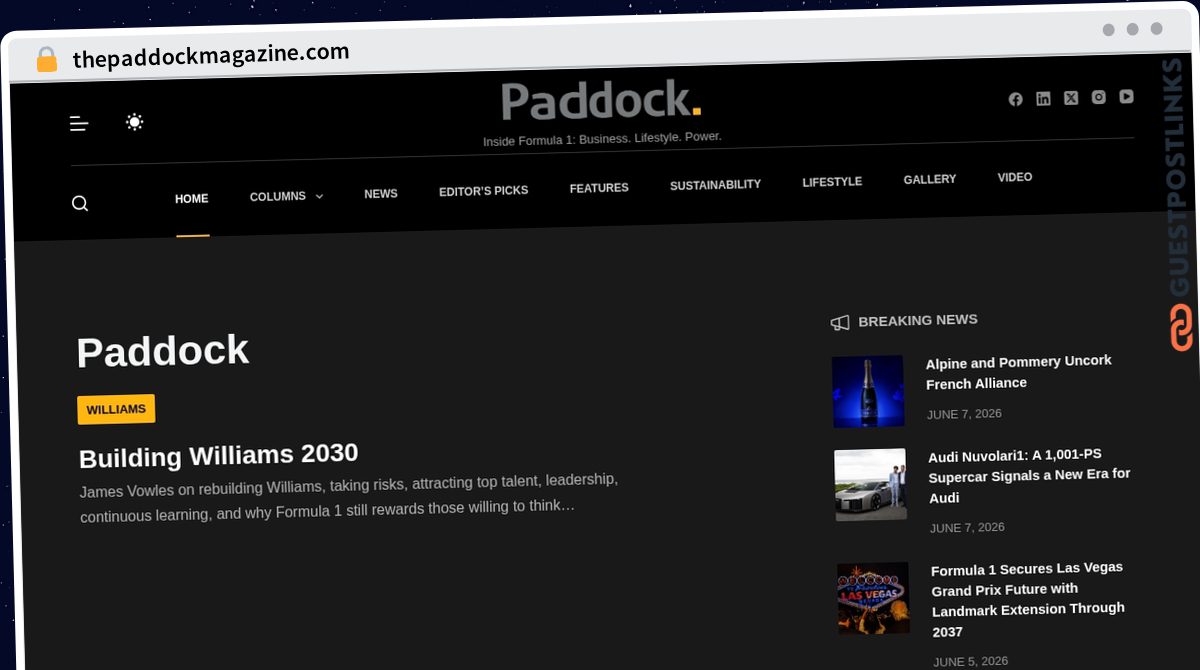Select the Home menu item

(x=192, y=199)
